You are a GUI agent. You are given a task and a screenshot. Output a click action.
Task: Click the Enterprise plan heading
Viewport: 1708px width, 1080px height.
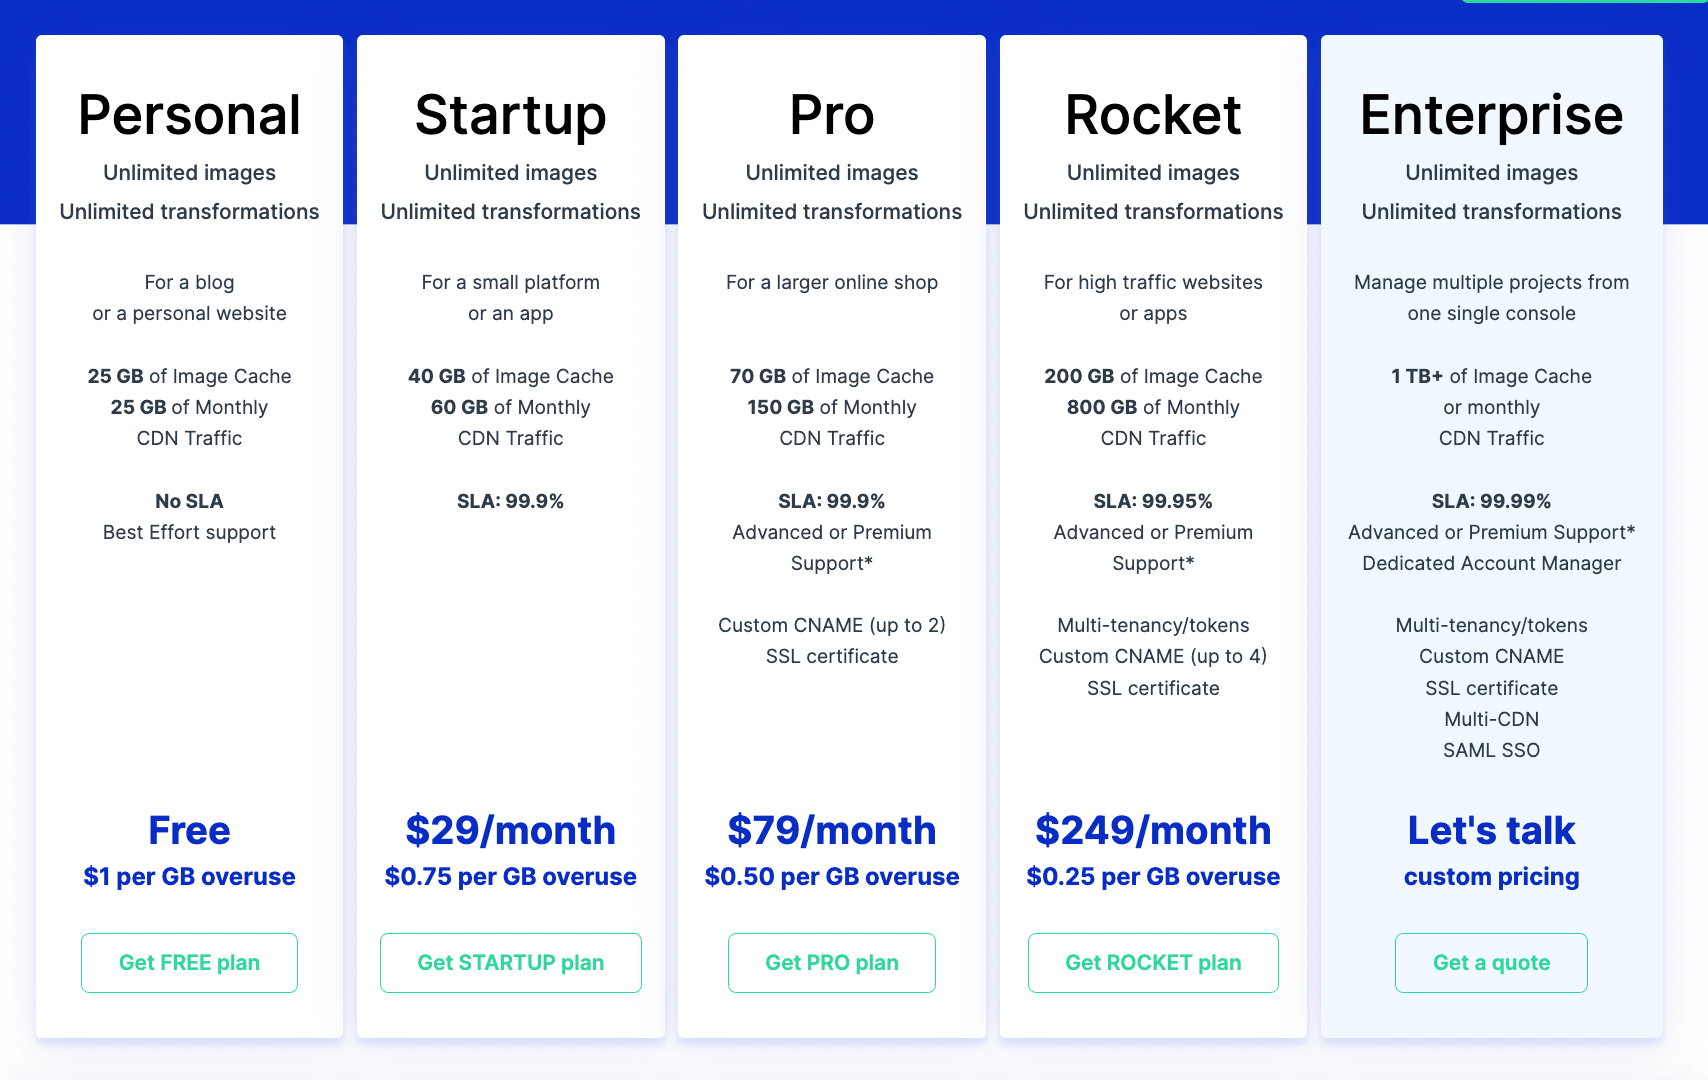point(1491,117)
